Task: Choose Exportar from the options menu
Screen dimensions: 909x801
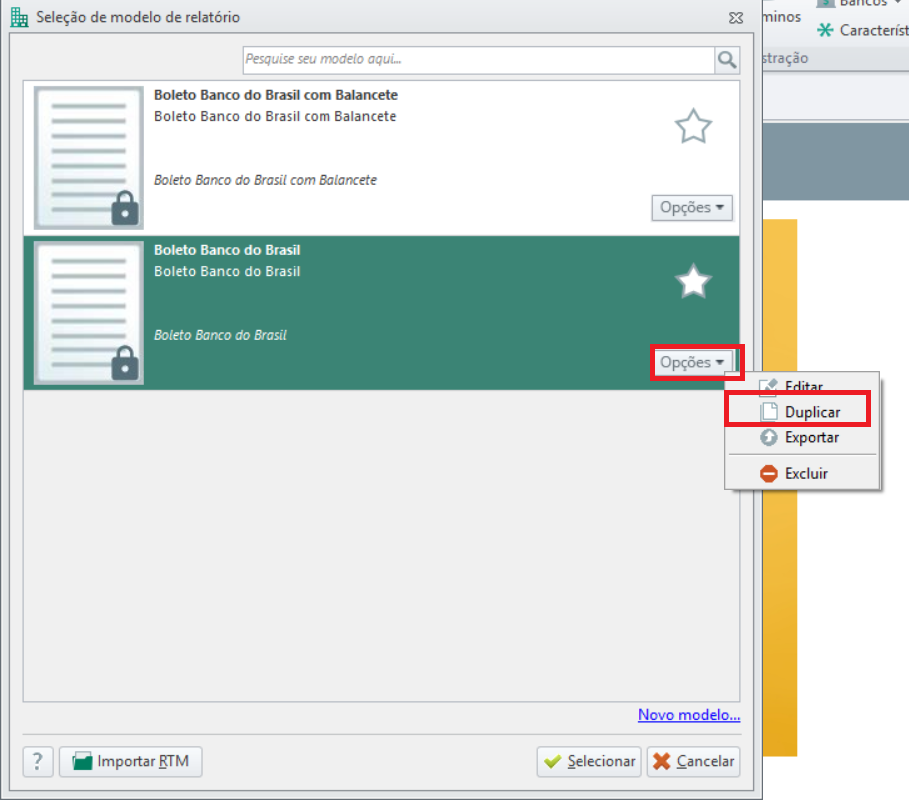Action: coord(802,438)
